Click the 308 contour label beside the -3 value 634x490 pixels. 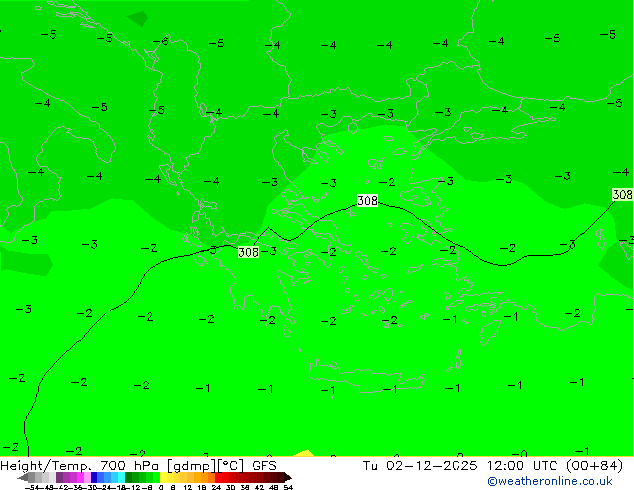[x=248, y=252]
